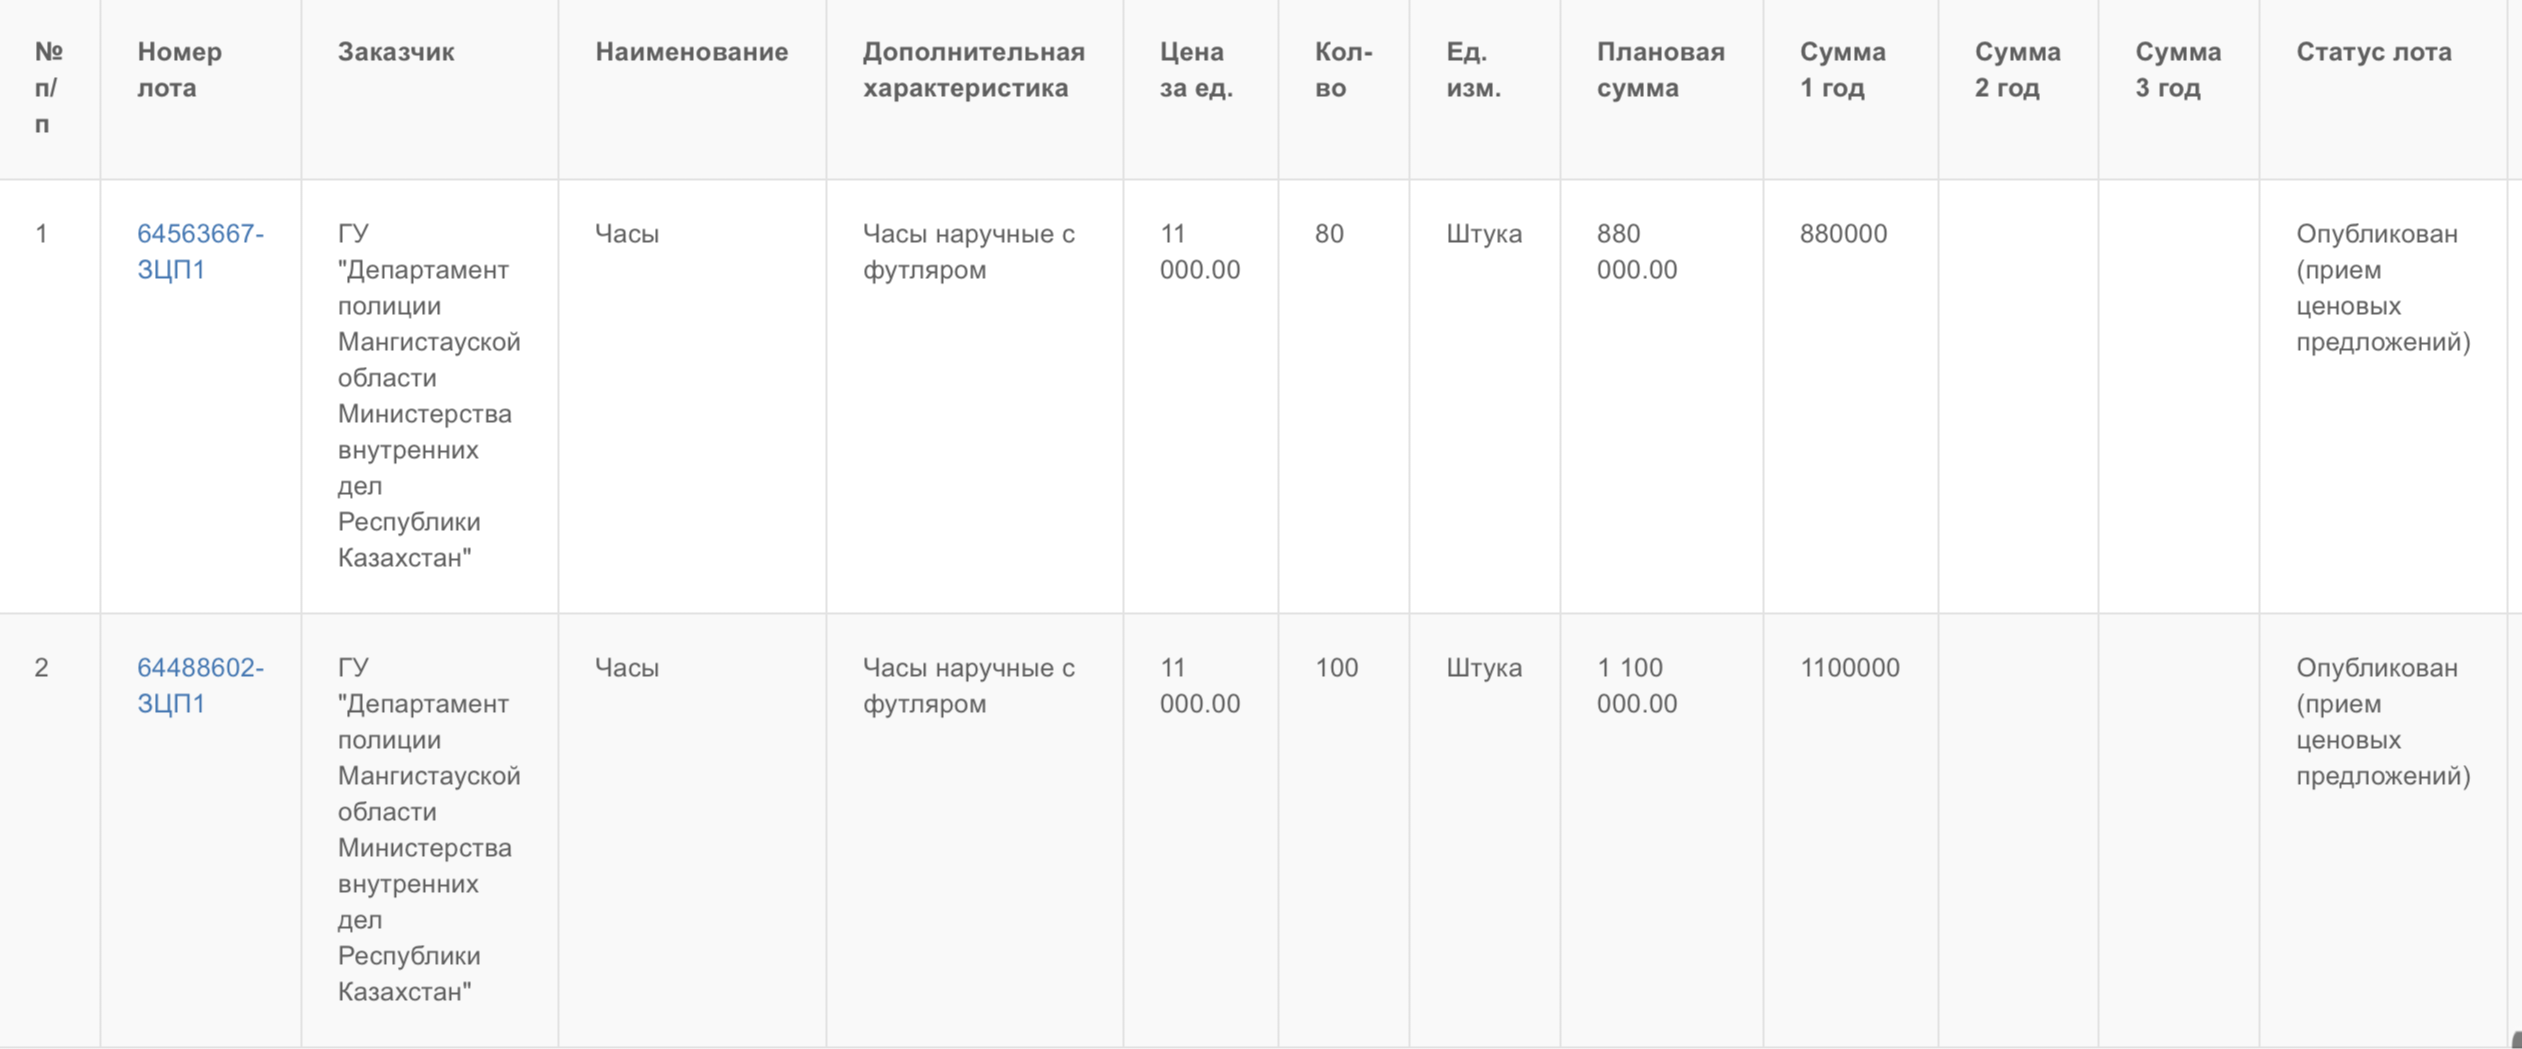
Task: Click the "Сумма 3 год" column header
Action: (x=2178, y=69)
